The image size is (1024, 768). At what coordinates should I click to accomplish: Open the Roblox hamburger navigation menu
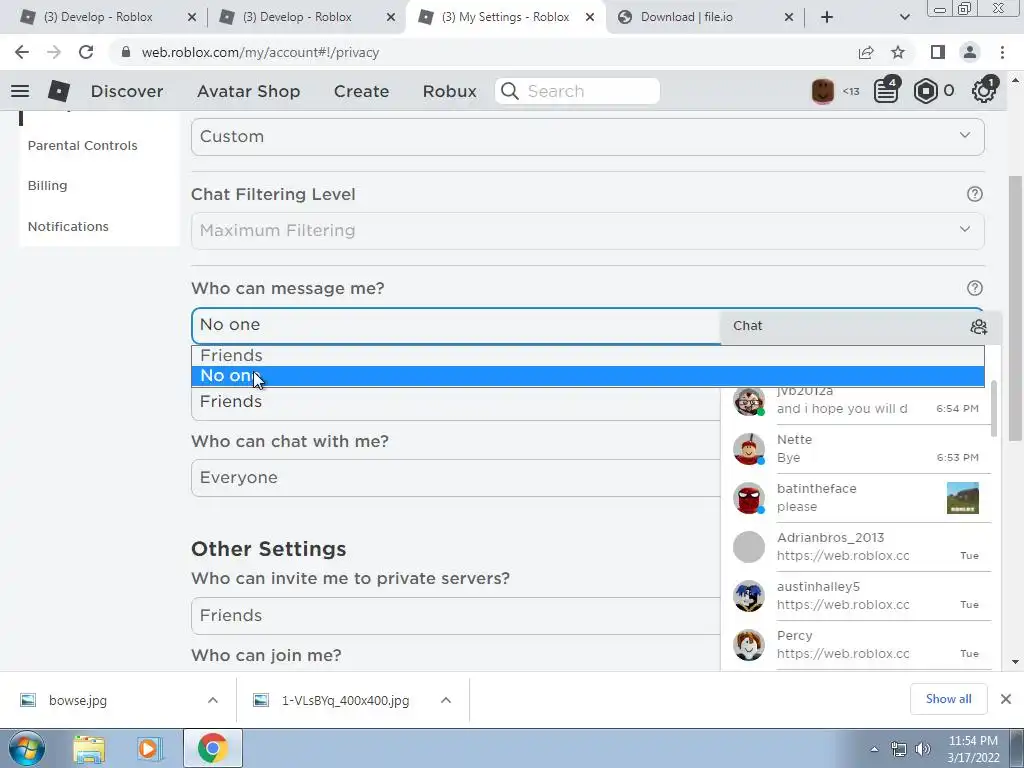pos(20,91)
